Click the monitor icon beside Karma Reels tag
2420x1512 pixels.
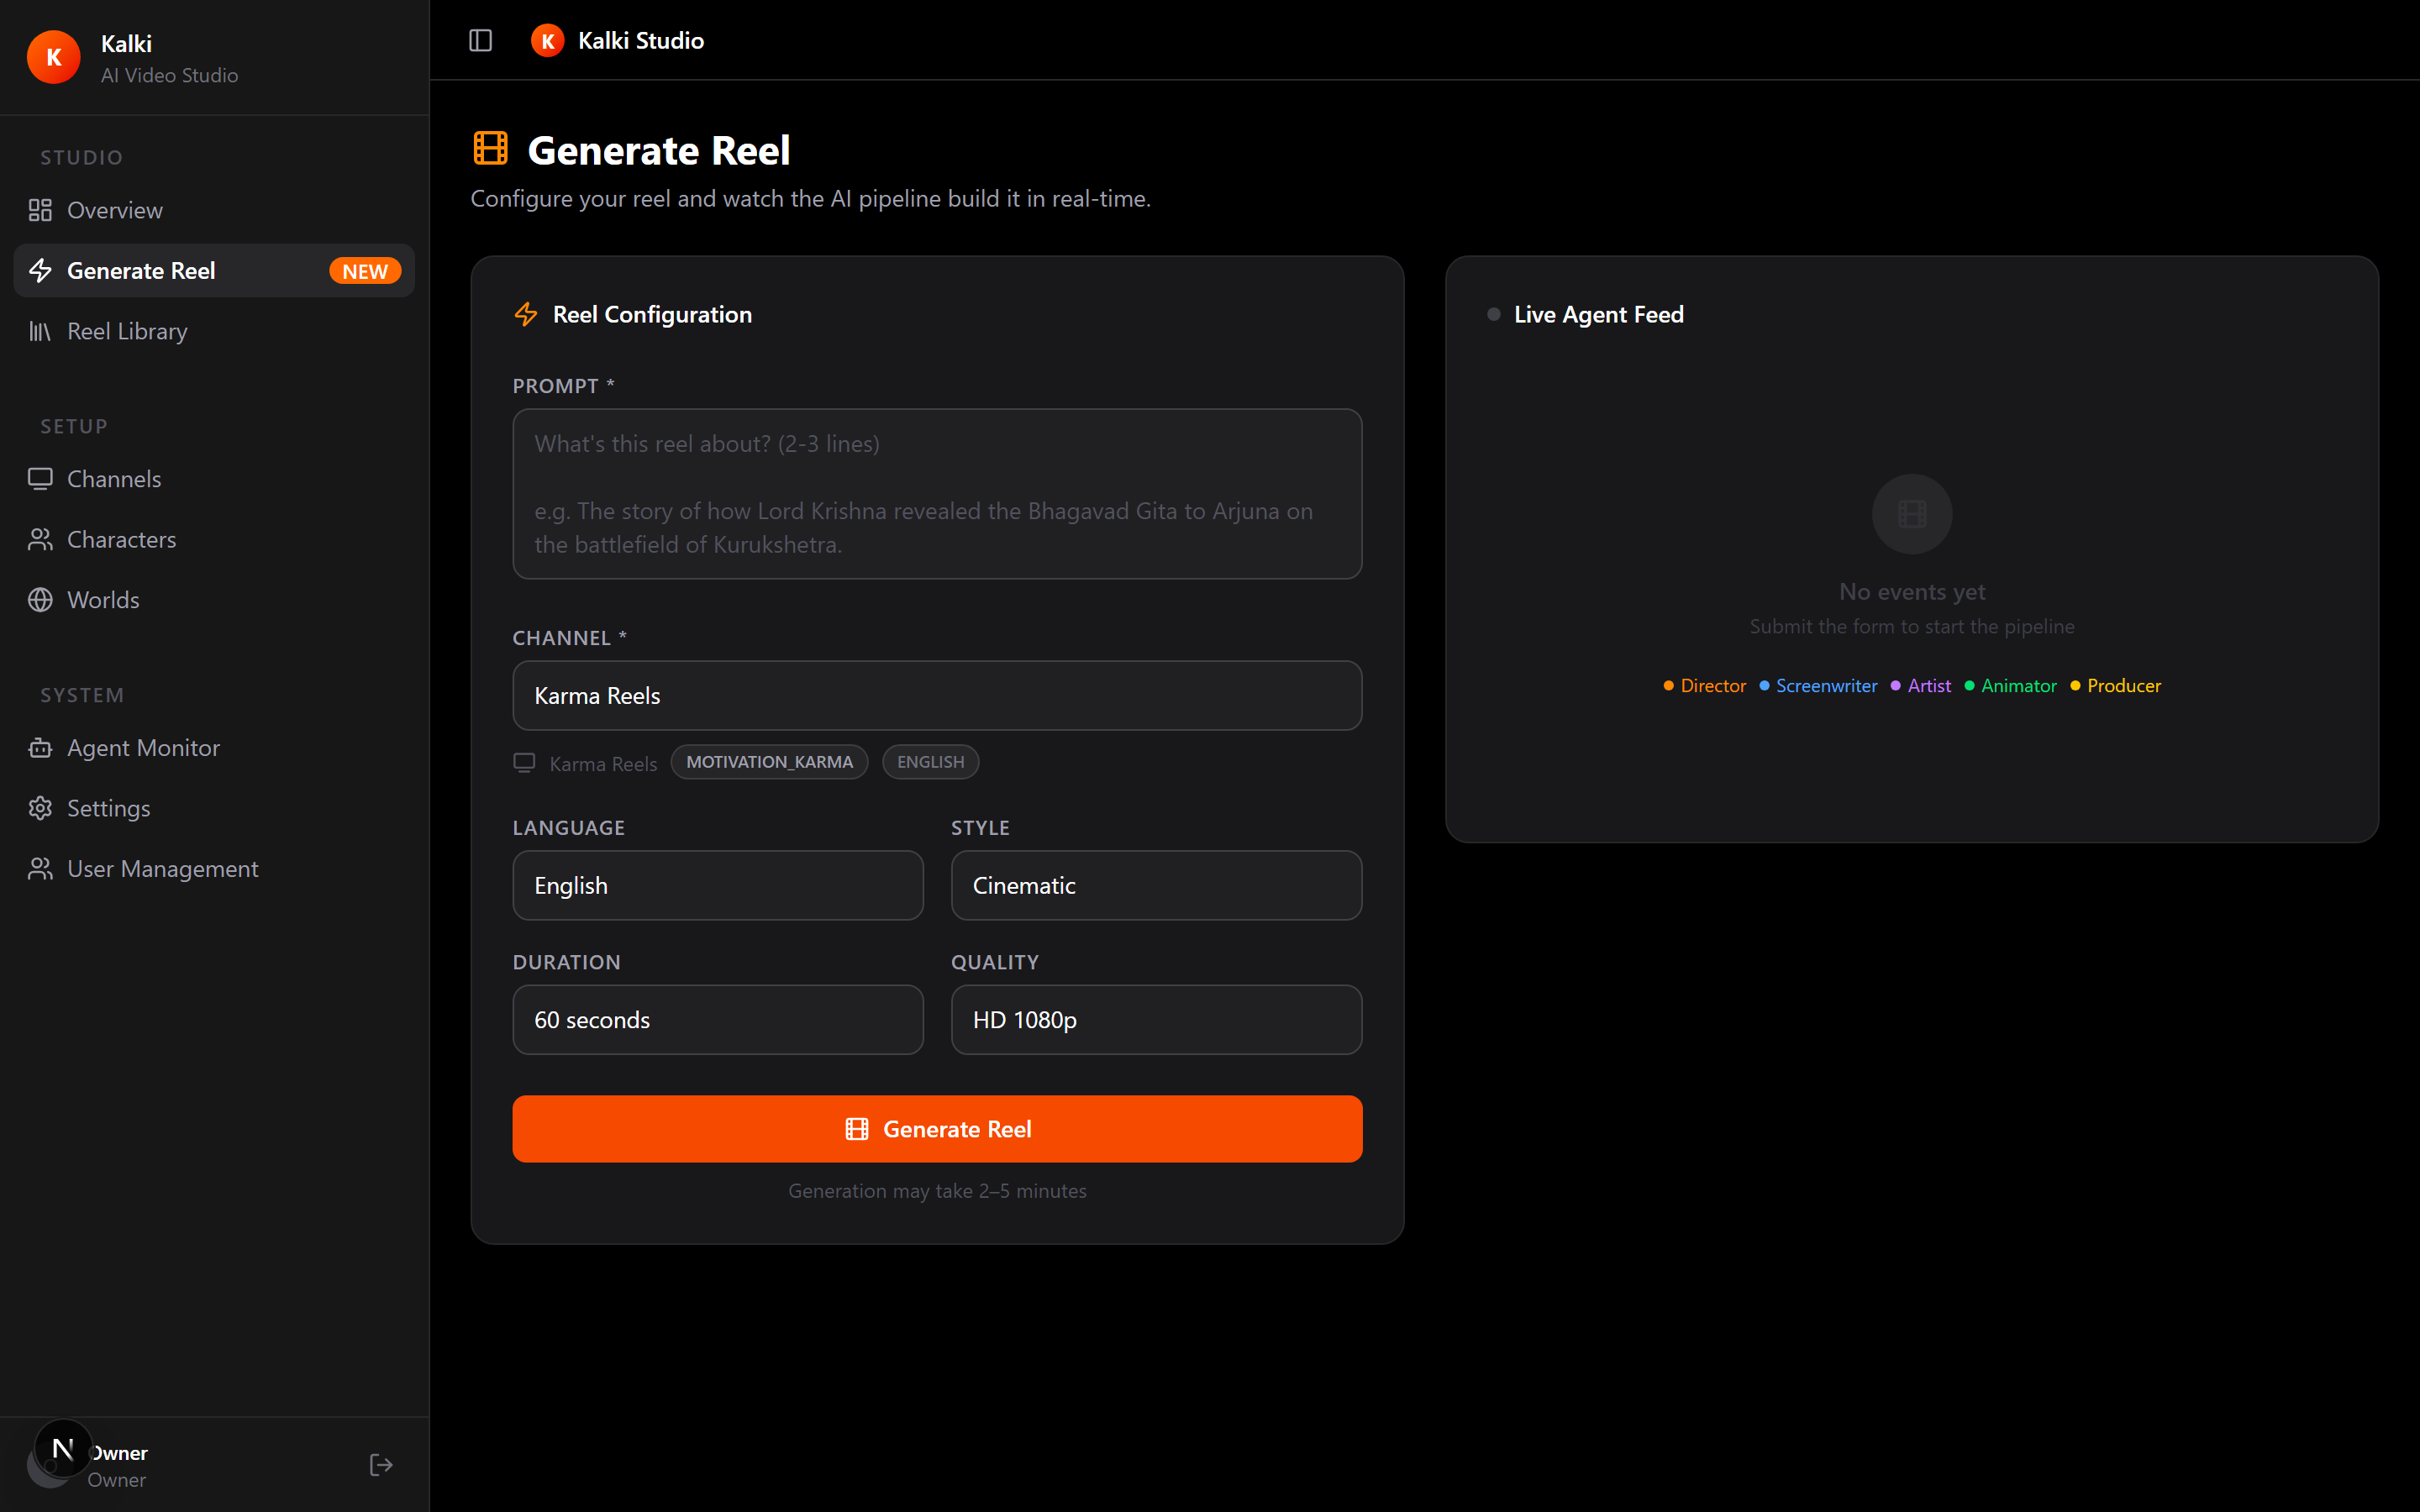pyautogui.click(x=524, y=763)
